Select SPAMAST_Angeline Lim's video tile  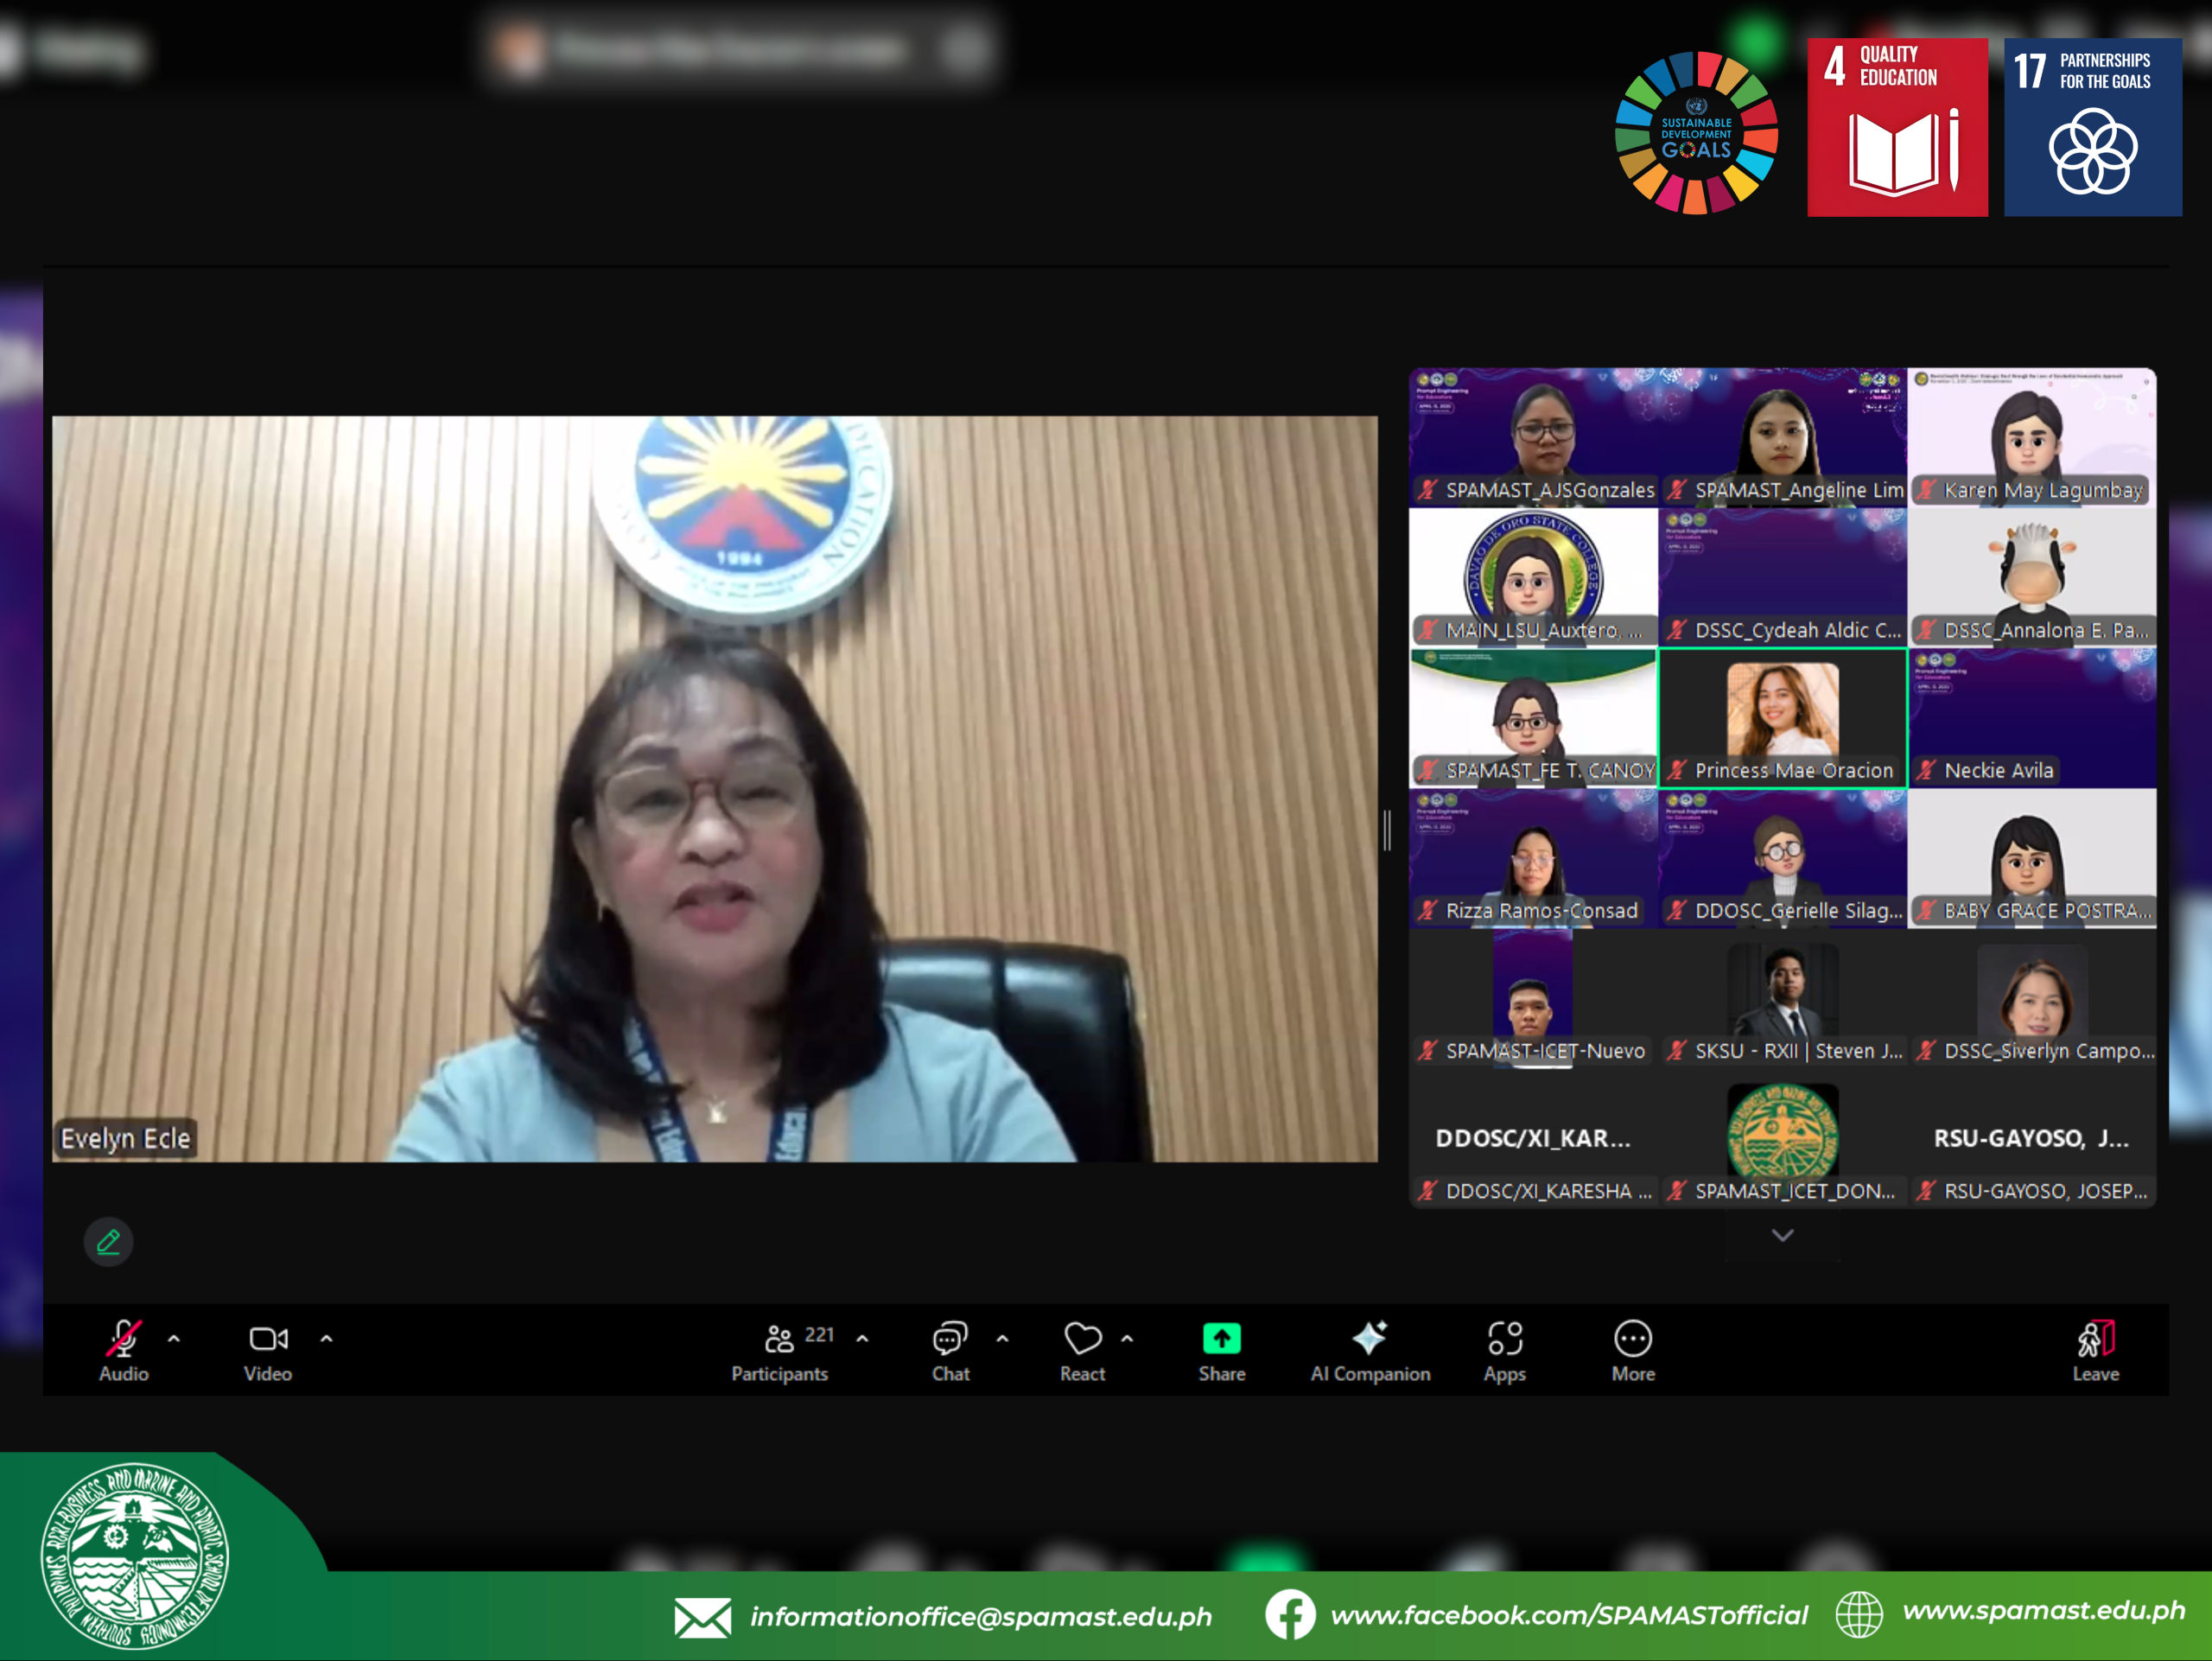1782,436
